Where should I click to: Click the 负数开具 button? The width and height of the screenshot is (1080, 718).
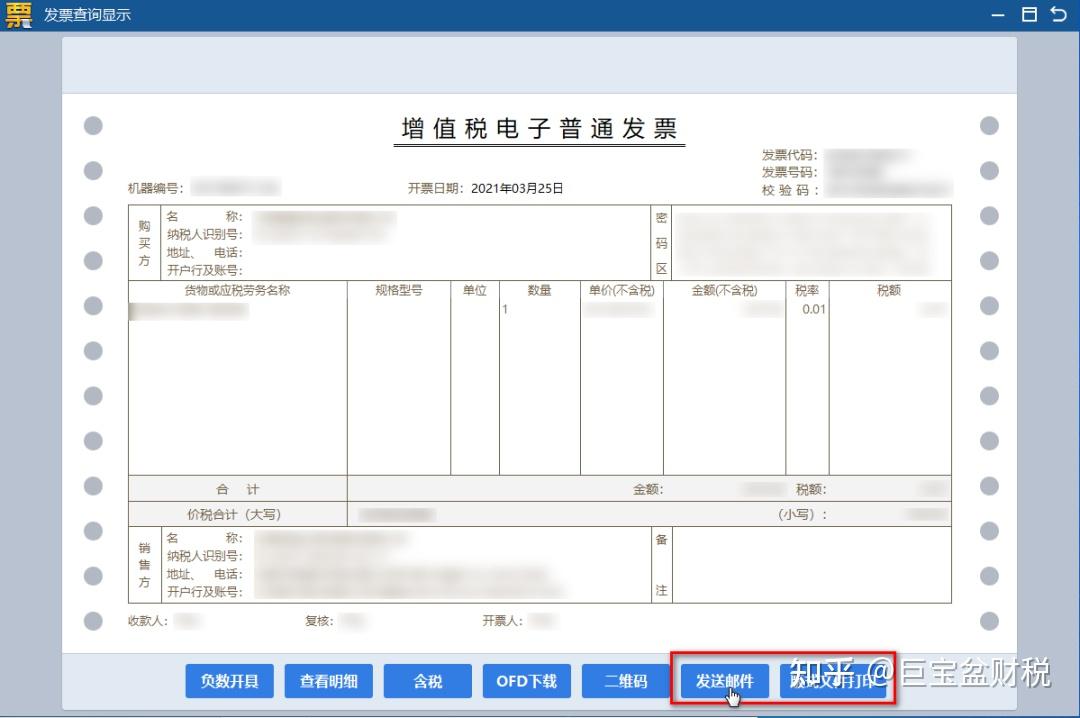point(229,681)
